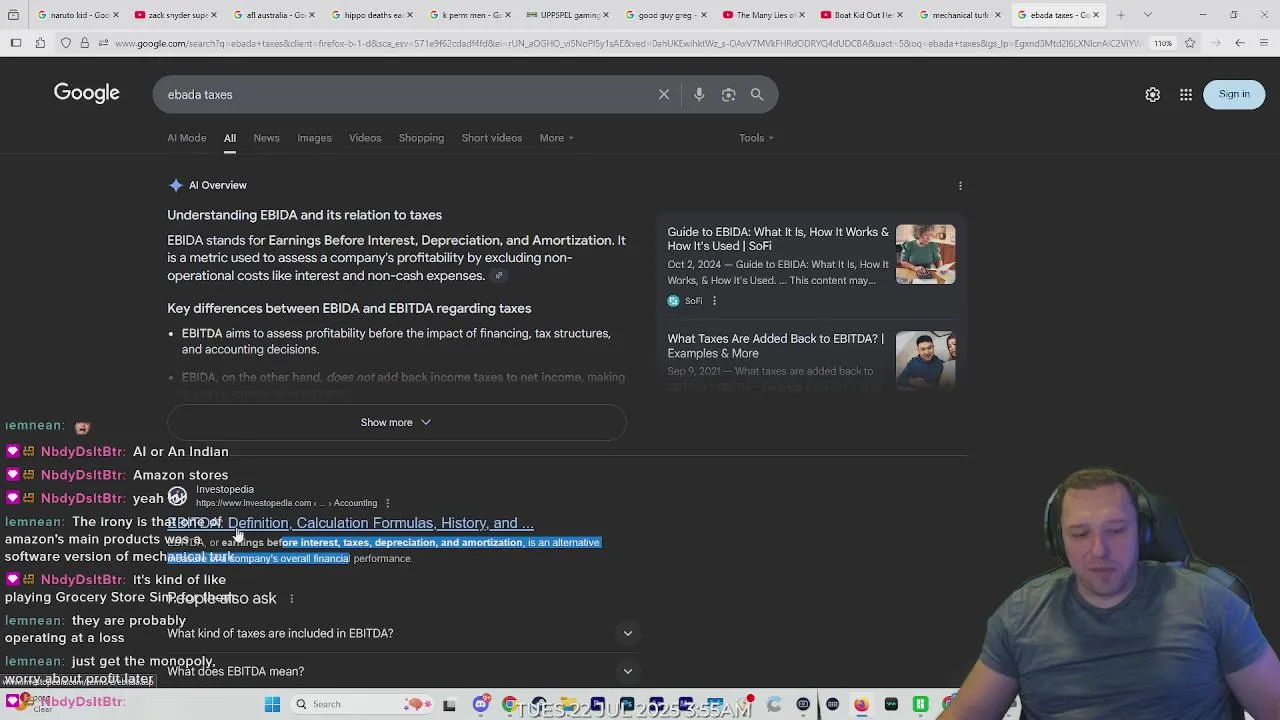
Task: Click the AI Overview sparkle icon
Action: point(176,185)
